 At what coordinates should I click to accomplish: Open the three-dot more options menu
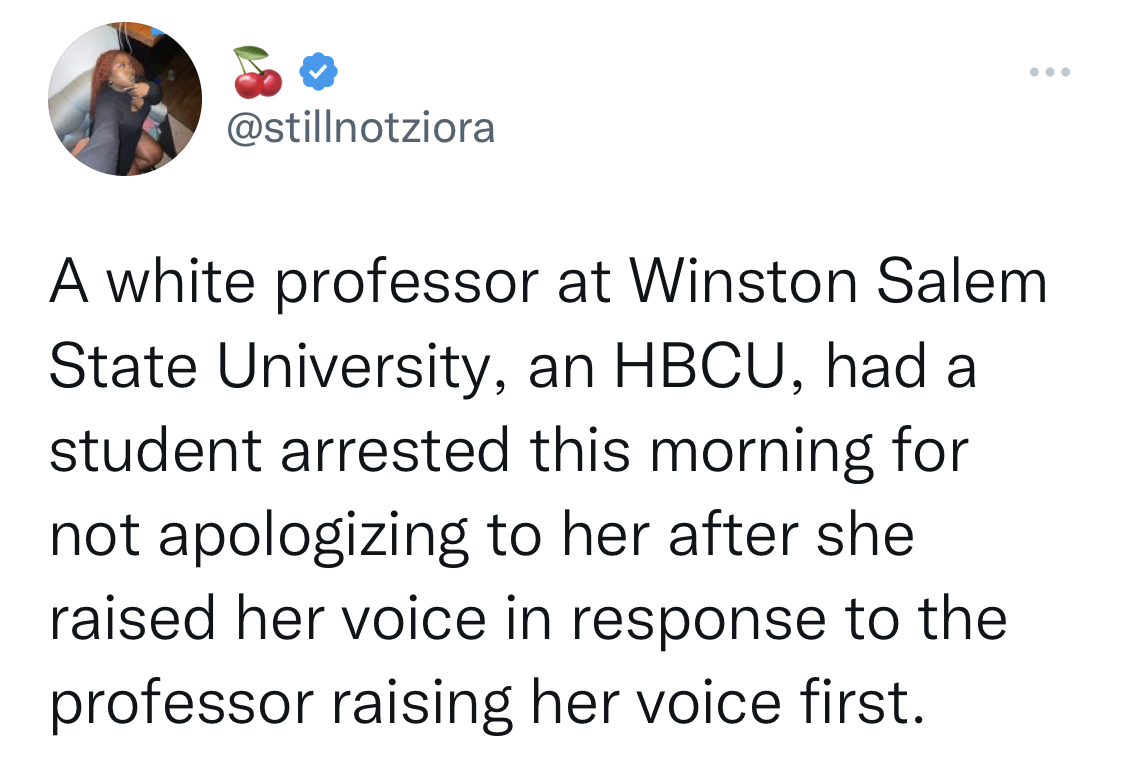[1050, 72]
